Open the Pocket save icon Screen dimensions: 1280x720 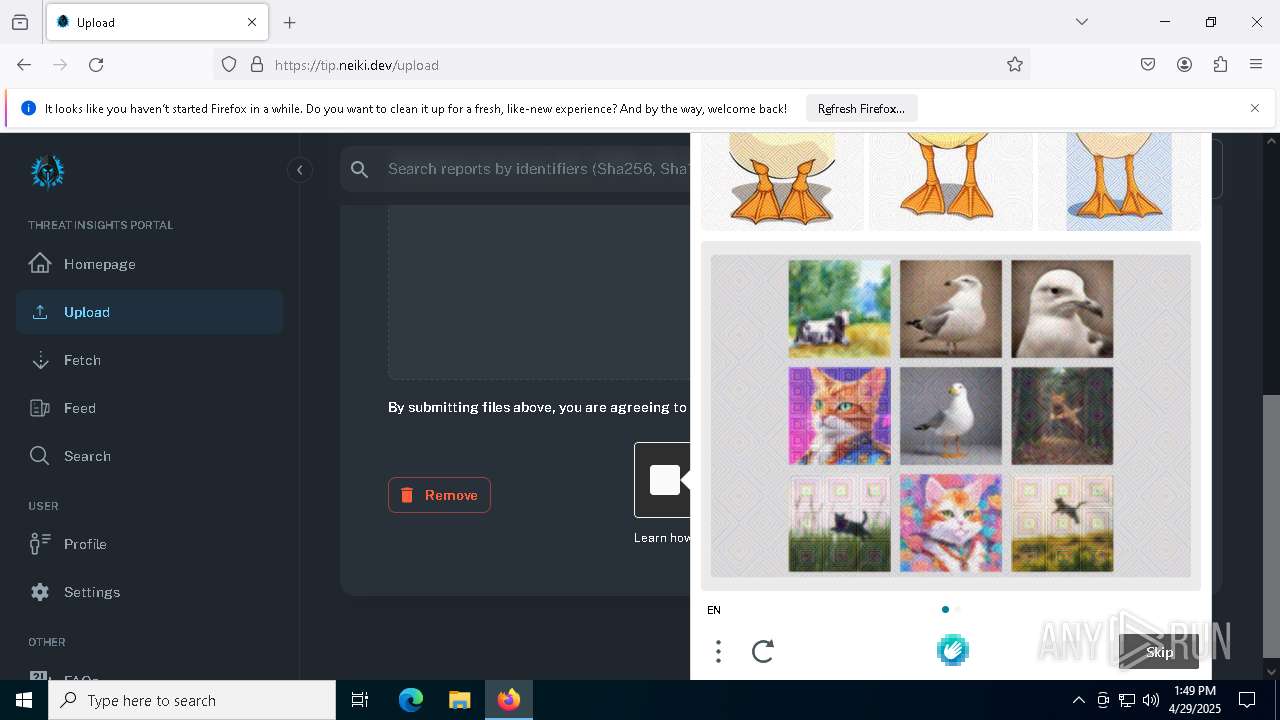click(x=1148, y=65)
